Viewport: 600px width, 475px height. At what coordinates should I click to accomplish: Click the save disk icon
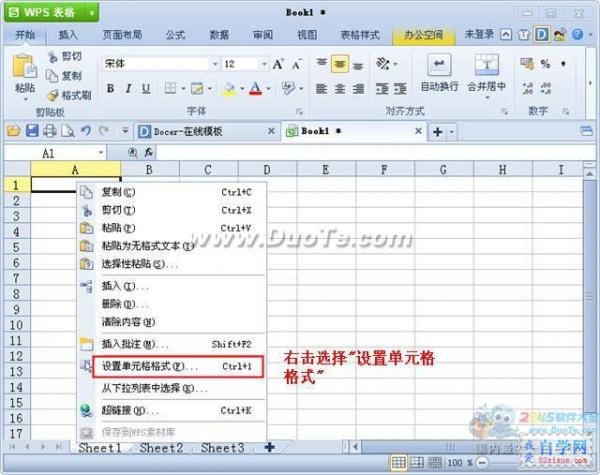[32, 131]
